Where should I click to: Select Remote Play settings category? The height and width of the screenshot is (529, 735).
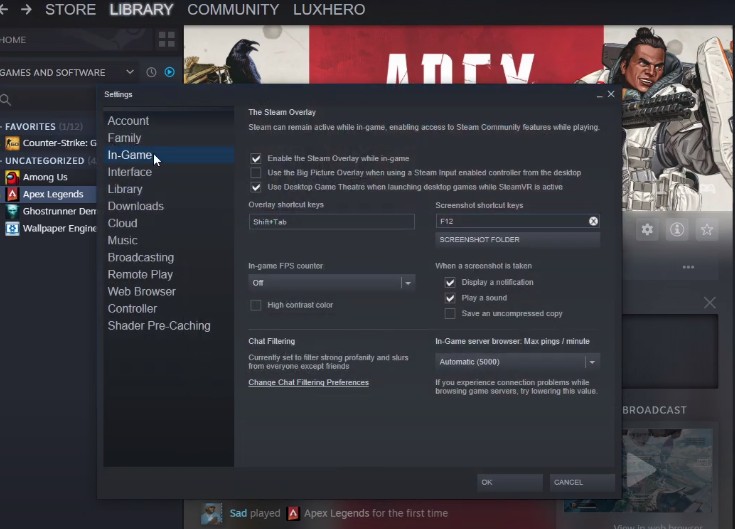168,275
